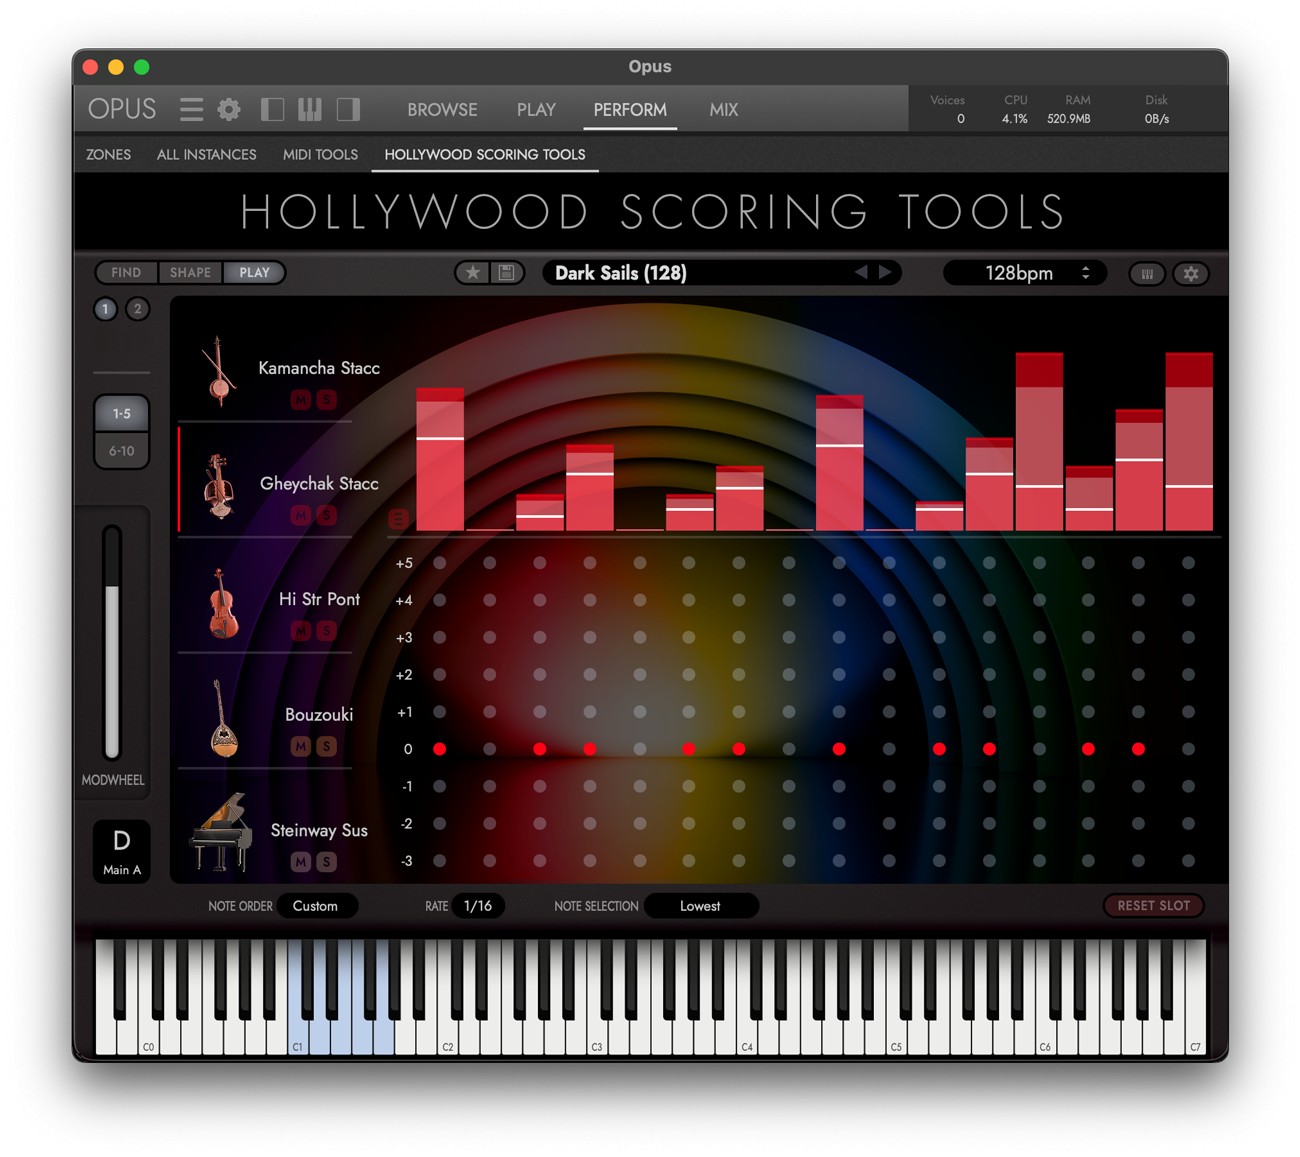
Task: Open the Note Order Custom dropdown
Action: click(316, 906)
